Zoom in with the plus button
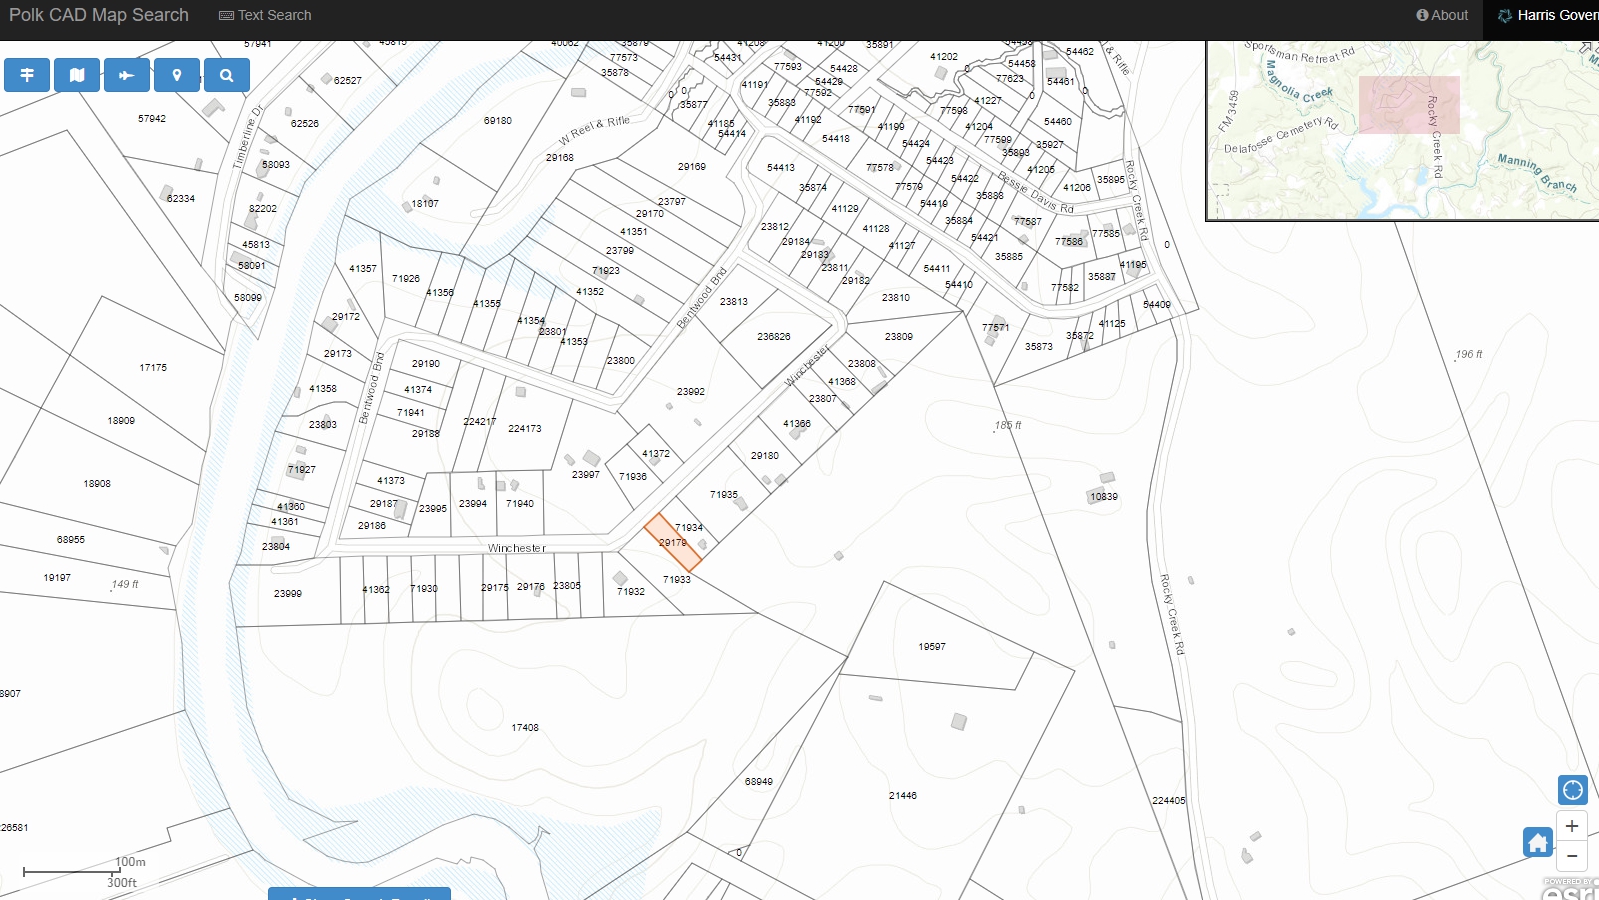This screenshot has height=900, width=1599. tap(1572, 826)
